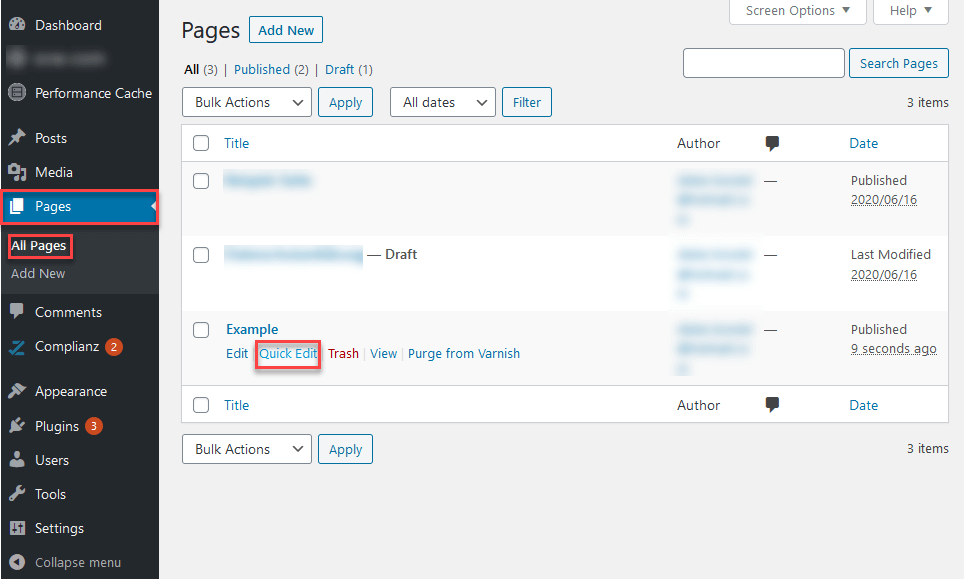The width and height of the screenshot is (964, 579).
Task: Check the box beside the Draft page row
Action: [x=201, y=255]
